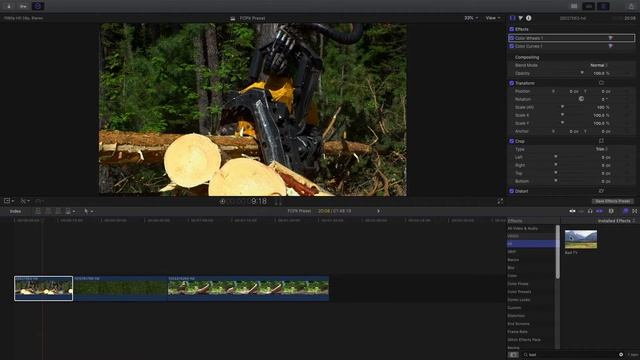Clear the effects search field

[x=621, y=355]
